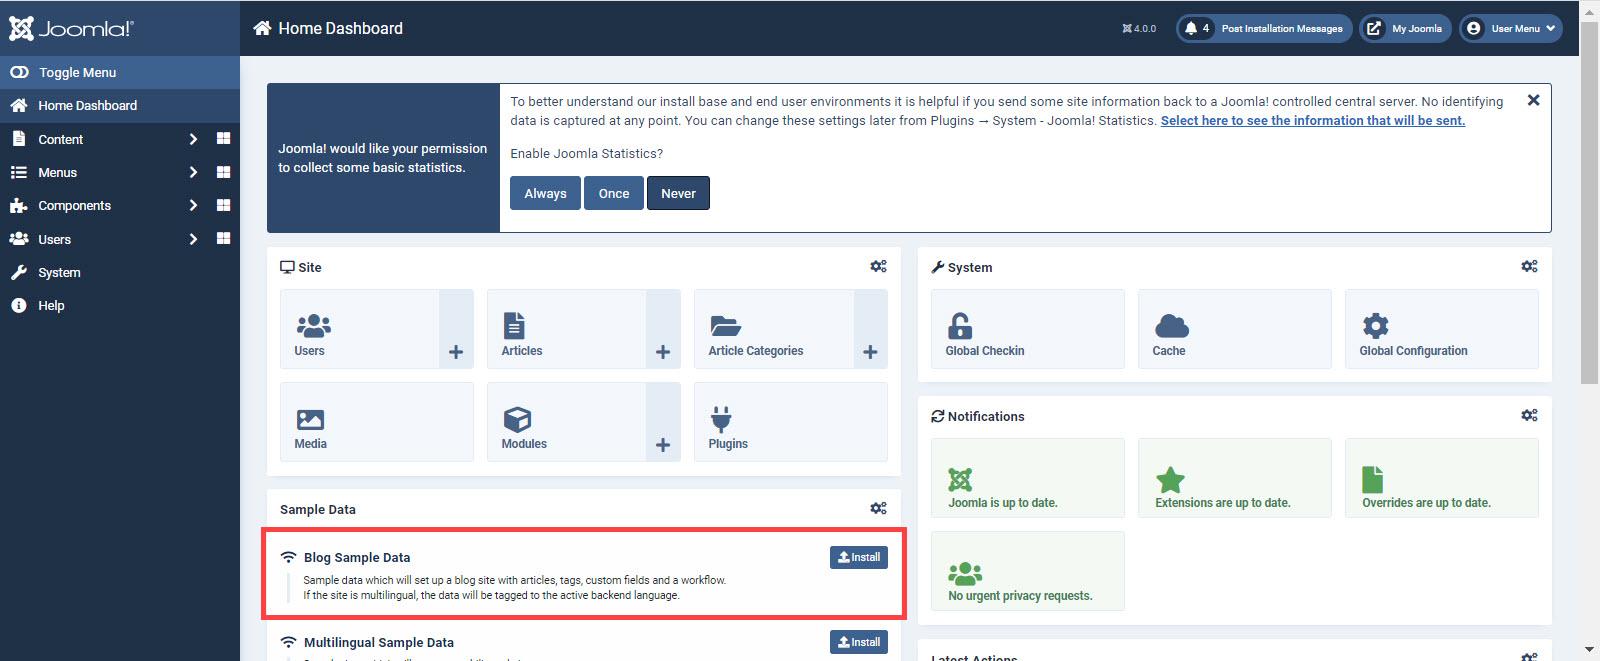Click the scrollbar down arrow
Image resolution: width=1600 pixels, height=661 pixels.
tap(1589, 651)
